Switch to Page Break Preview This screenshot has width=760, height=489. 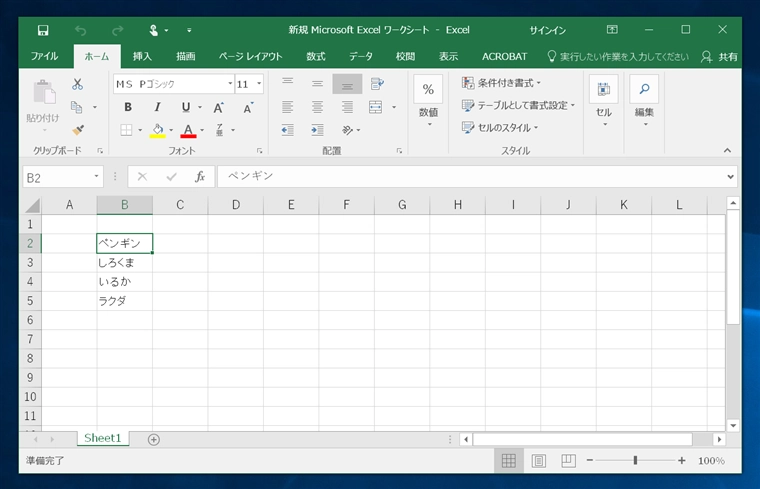[x=568, y=460]
